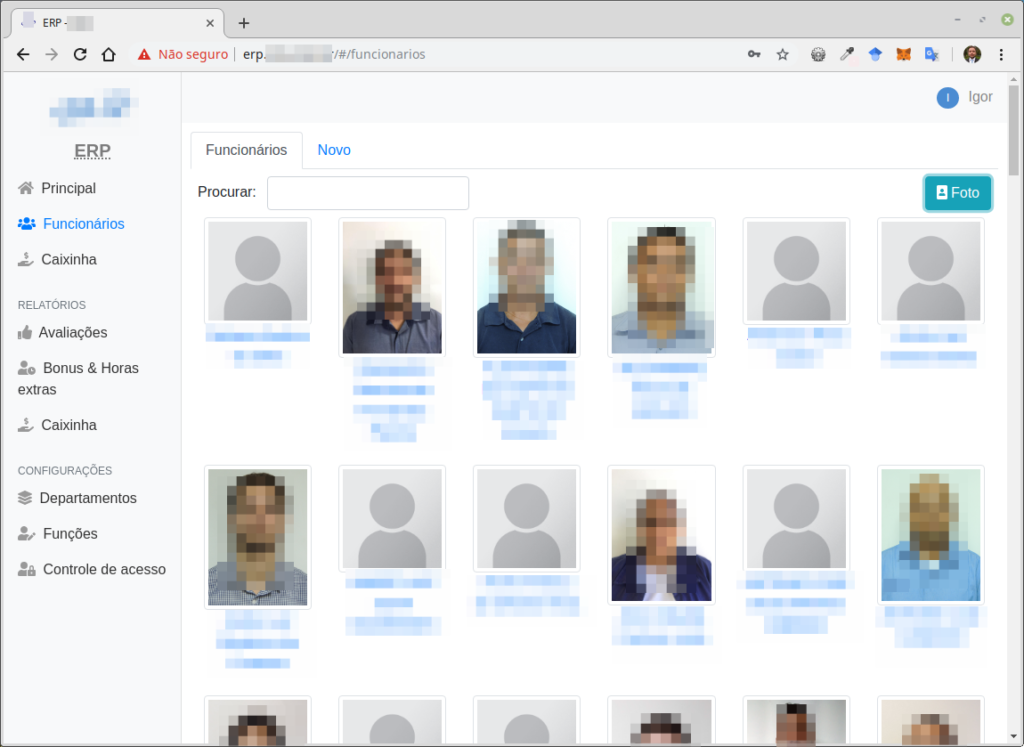Click the browser home icon

[109, 54]
